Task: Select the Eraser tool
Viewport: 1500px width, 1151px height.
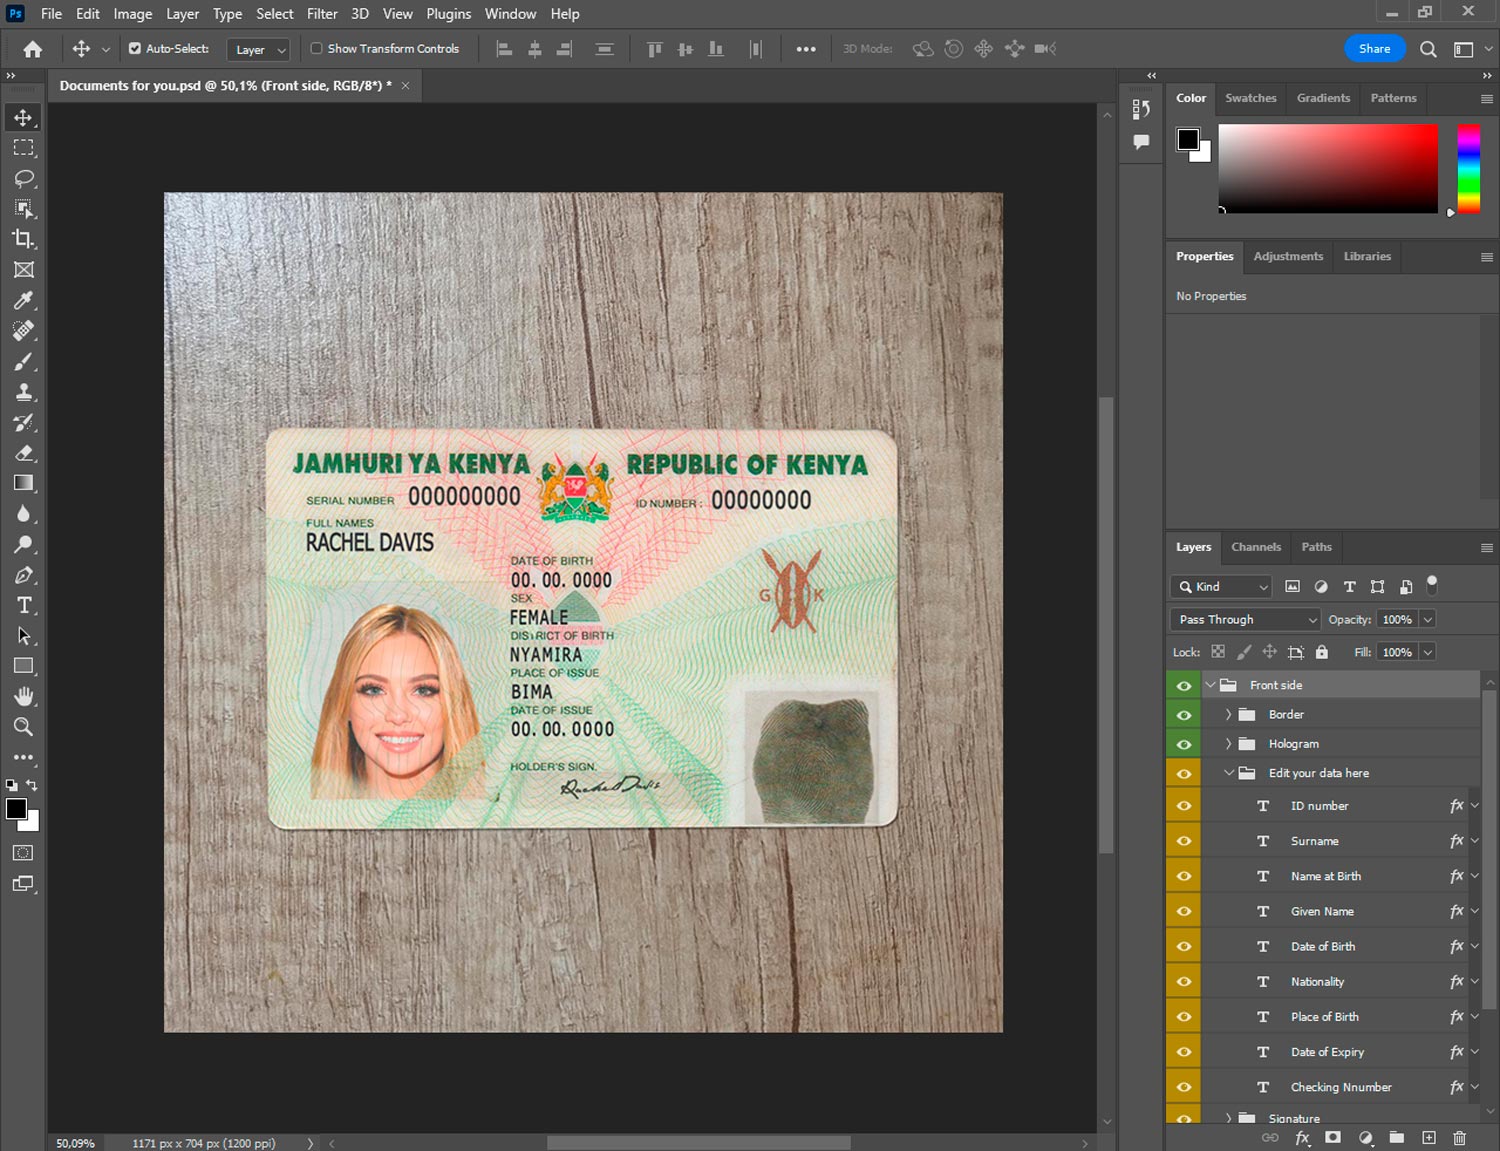Action: click(23, 453)
